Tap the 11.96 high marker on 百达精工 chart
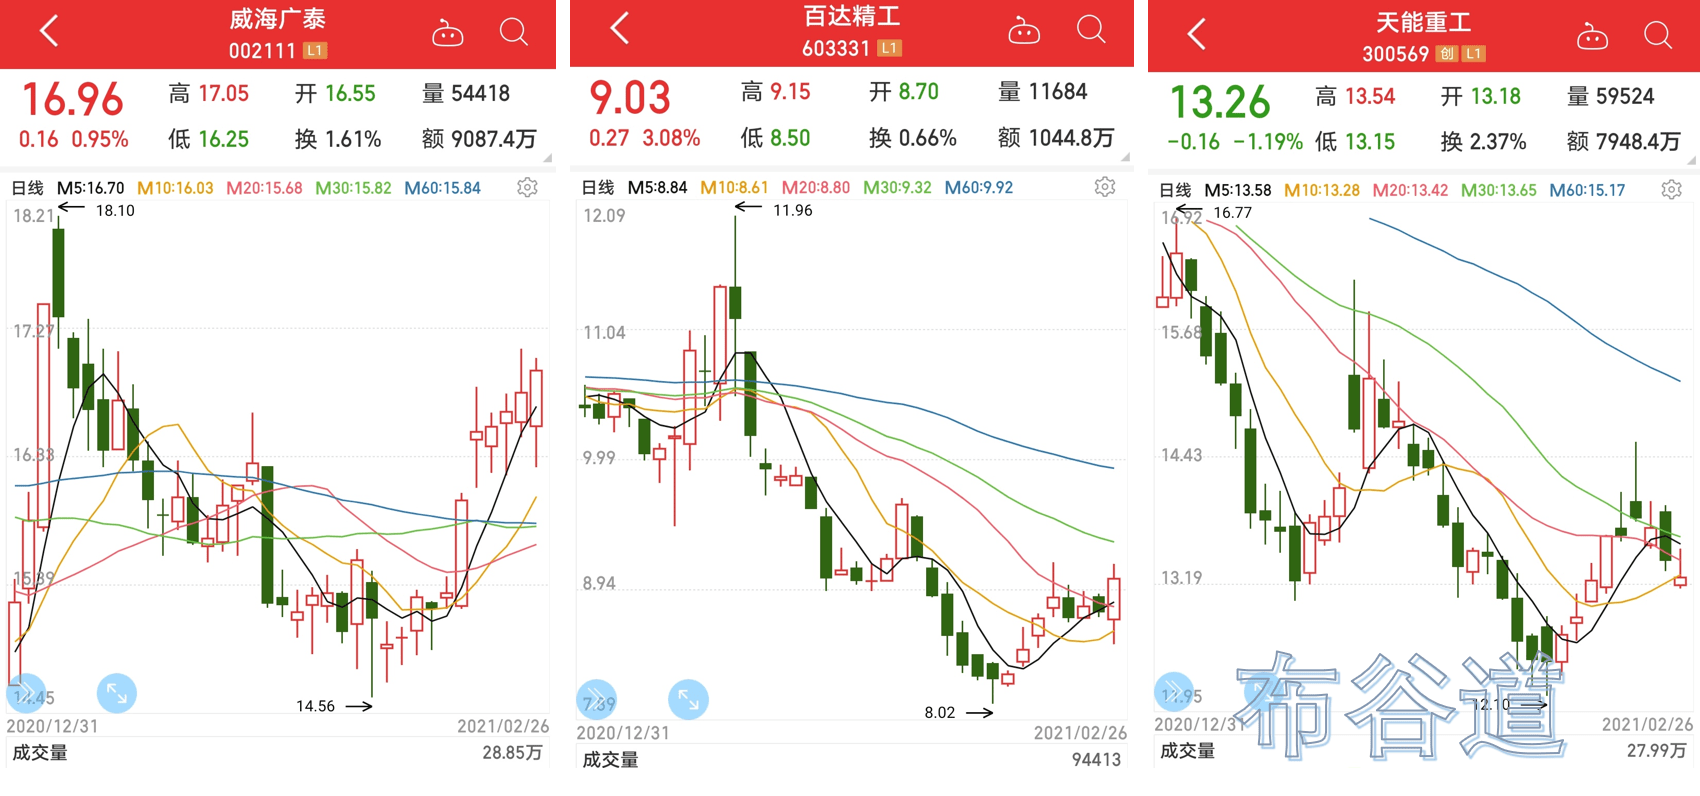 pyautogui.click(x=792, y=210)
